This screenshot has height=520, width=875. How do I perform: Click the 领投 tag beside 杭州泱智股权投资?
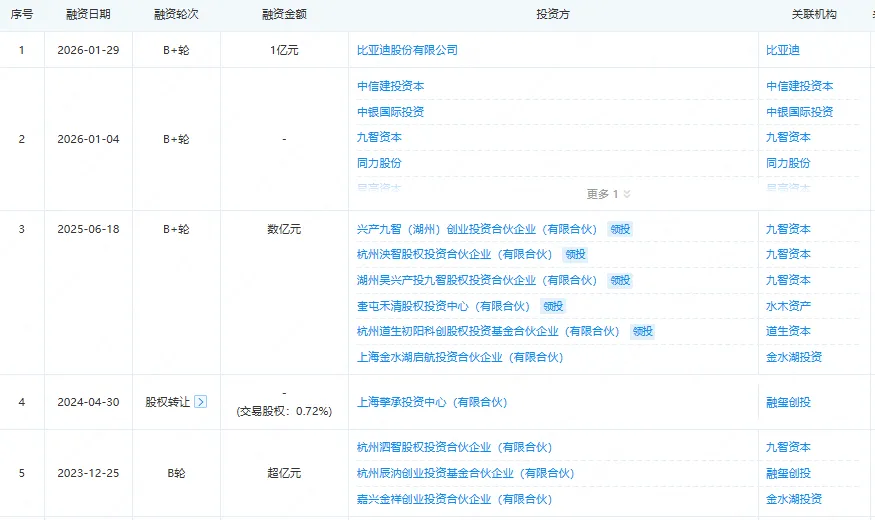click(575, 254)
